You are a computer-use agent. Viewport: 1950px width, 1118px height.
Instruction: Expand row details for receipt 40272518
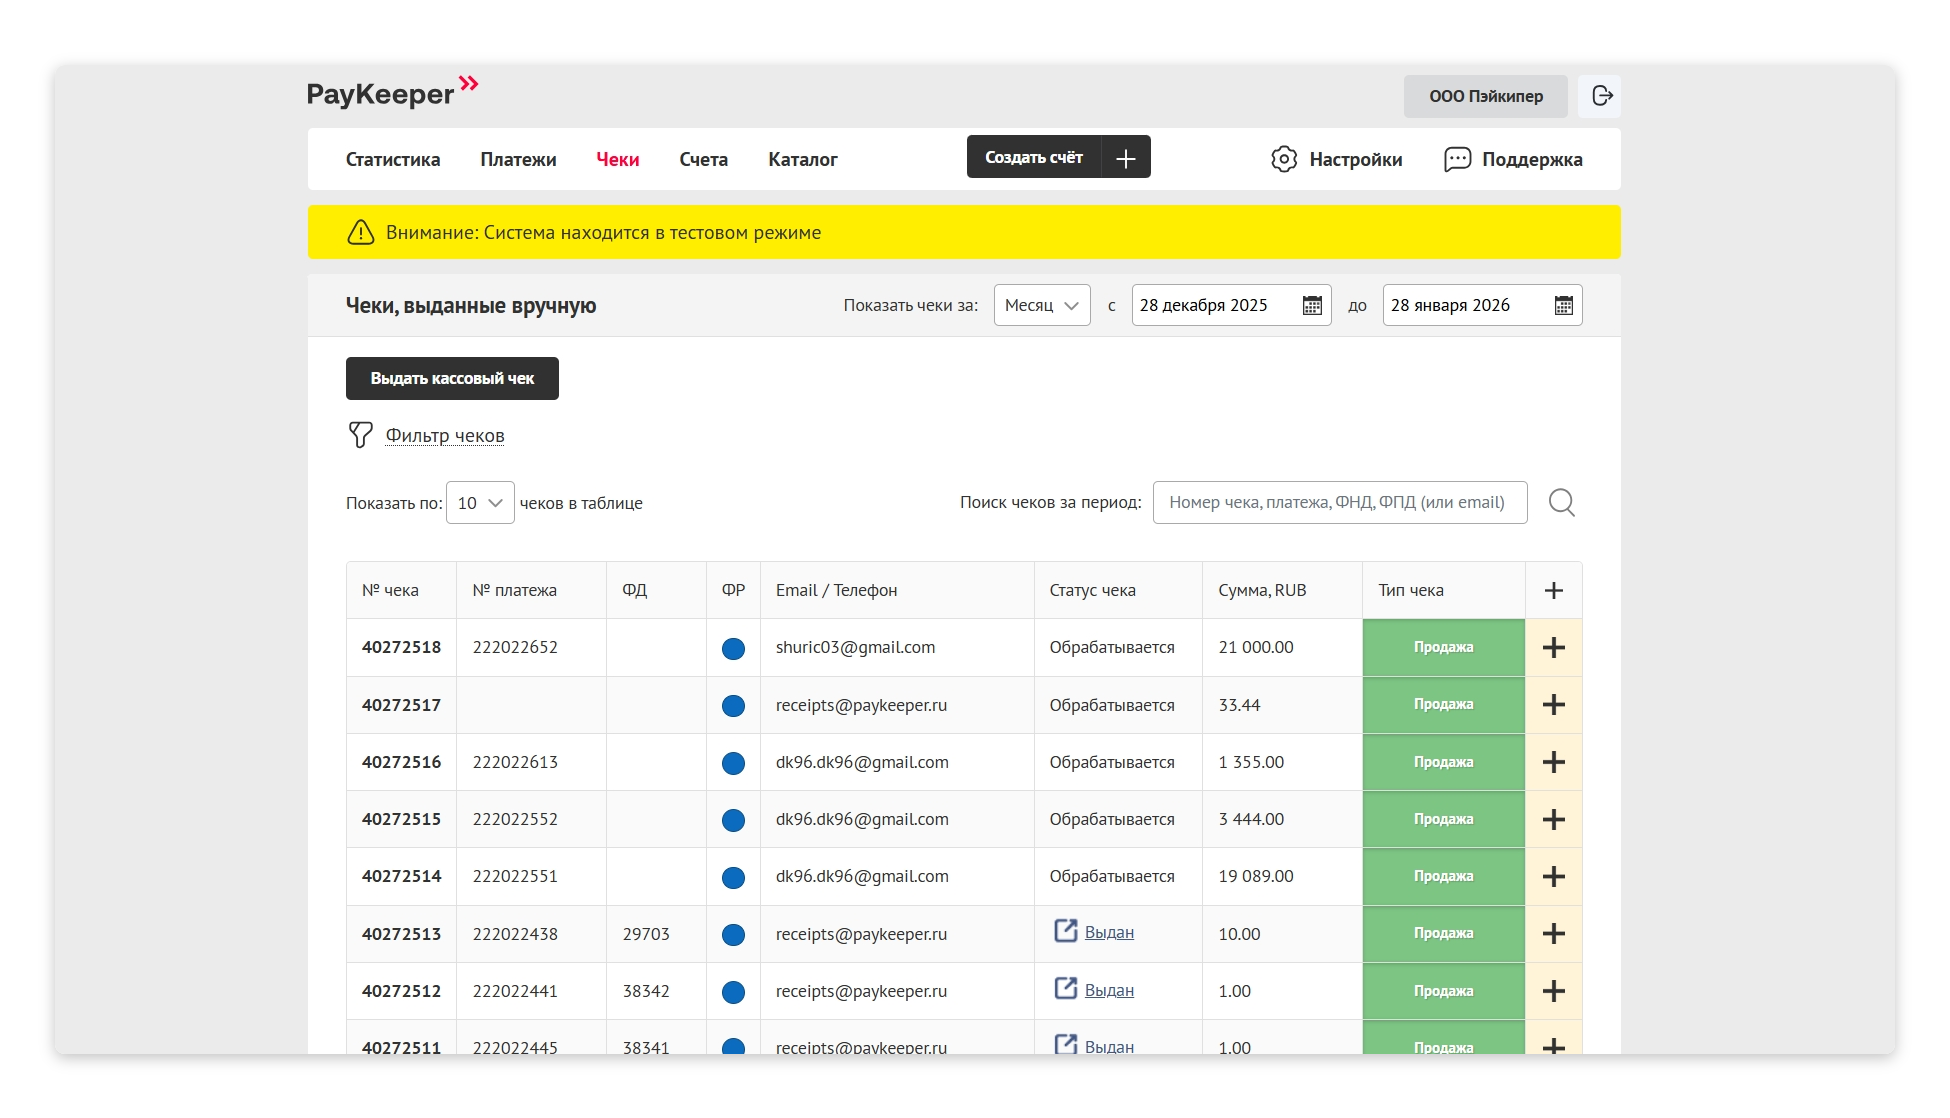point(1553,648)
